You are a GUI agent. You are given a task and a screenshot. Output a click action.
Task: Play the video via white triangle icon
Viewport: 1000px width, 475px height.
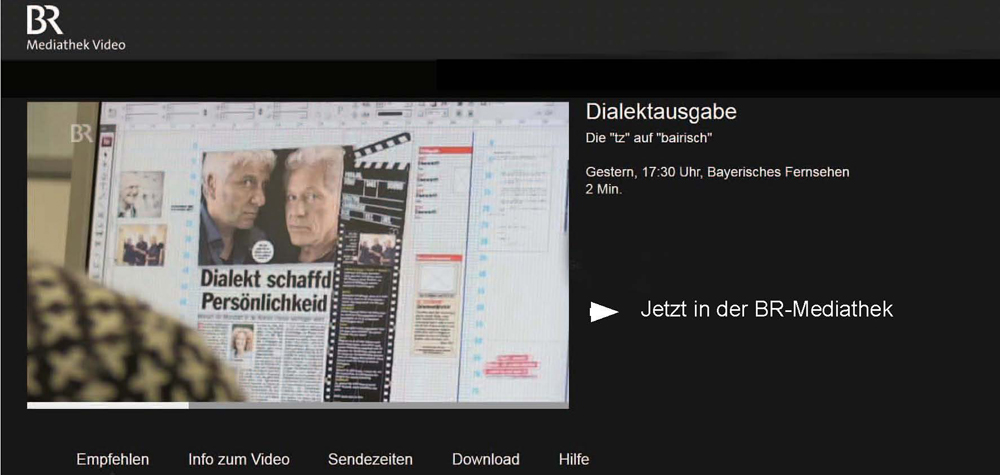[603, 311]
